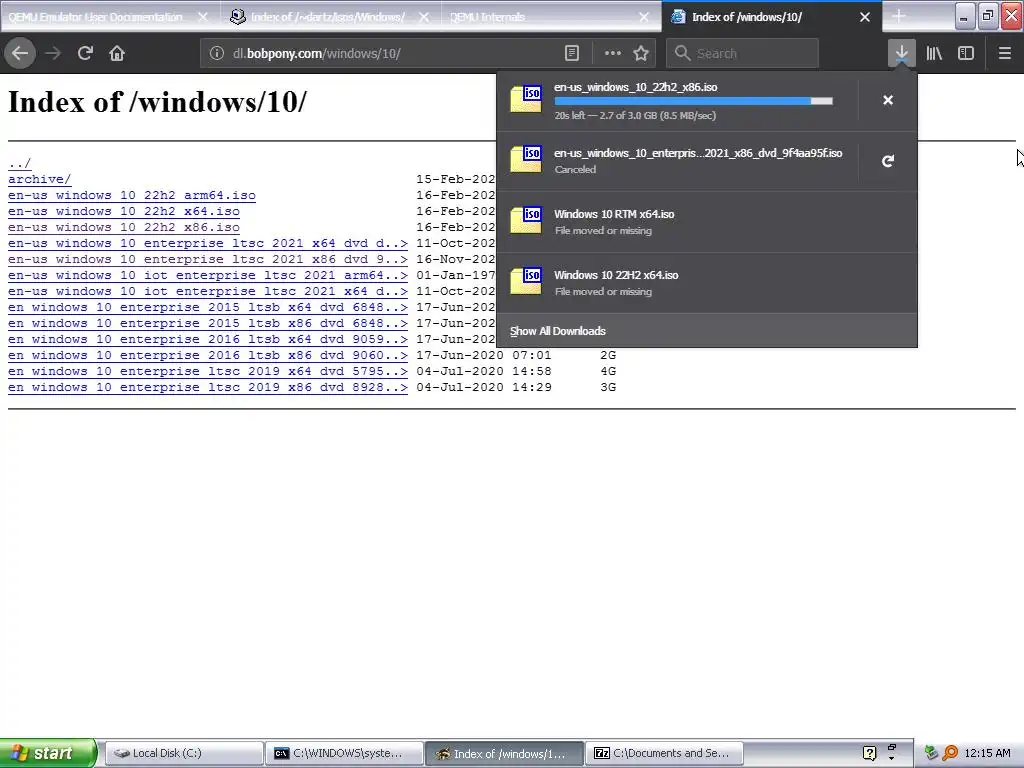Open enterprise 2016 ltsb x86 dvd link
This screenshot has height=768, width=1024.
(208, 355)
